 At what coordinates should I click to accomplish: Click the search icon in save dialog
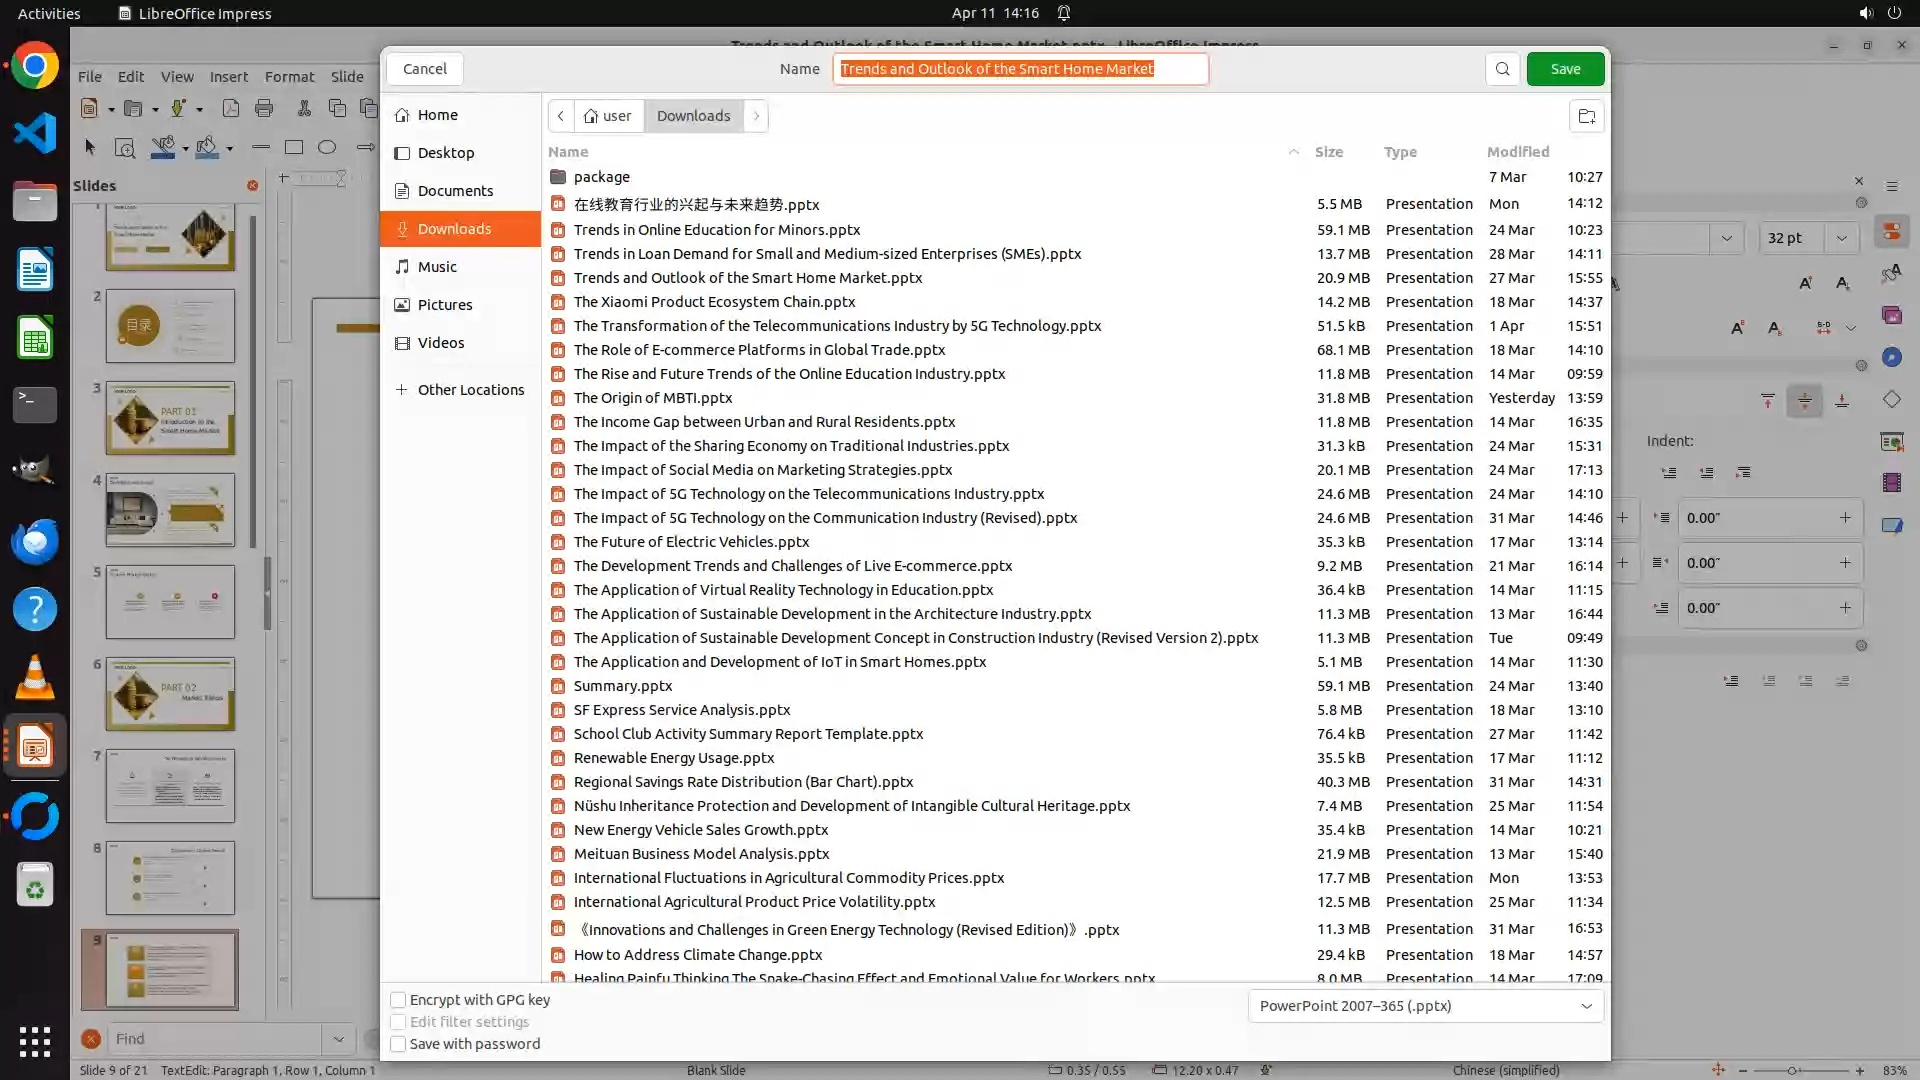[1502, 69]
